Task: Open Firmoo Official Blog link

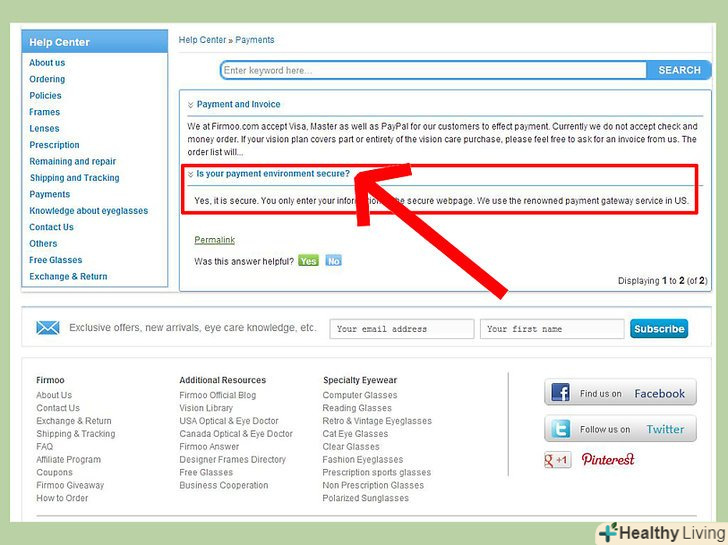Action: [218, 395]
